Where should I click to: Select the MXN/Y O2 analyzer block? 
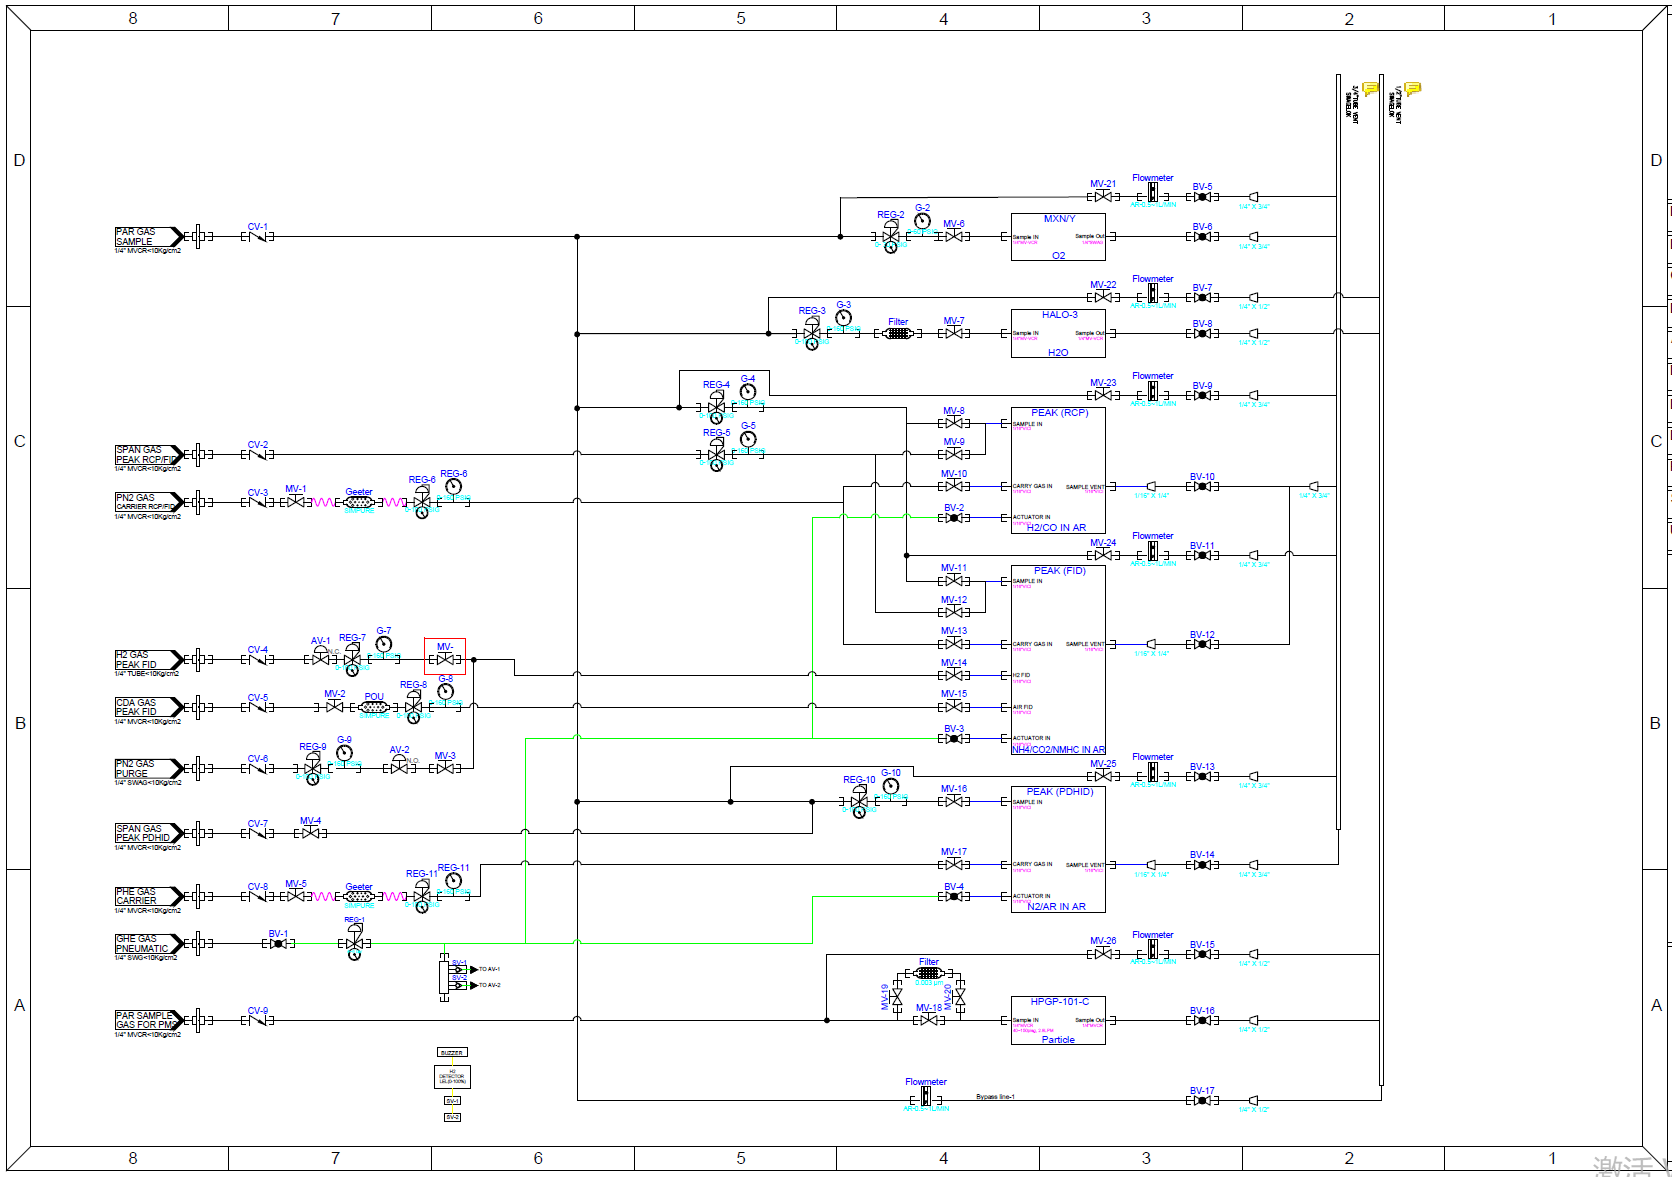(x=1058, y=237)
